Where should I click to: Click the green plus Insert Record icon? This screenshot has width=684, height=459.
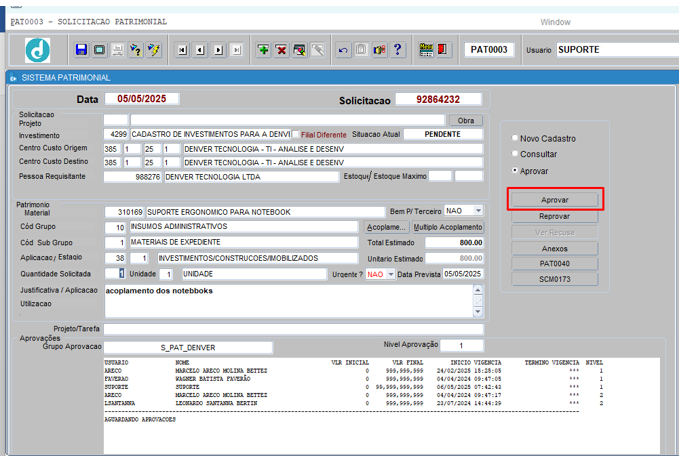pos(263,50)
